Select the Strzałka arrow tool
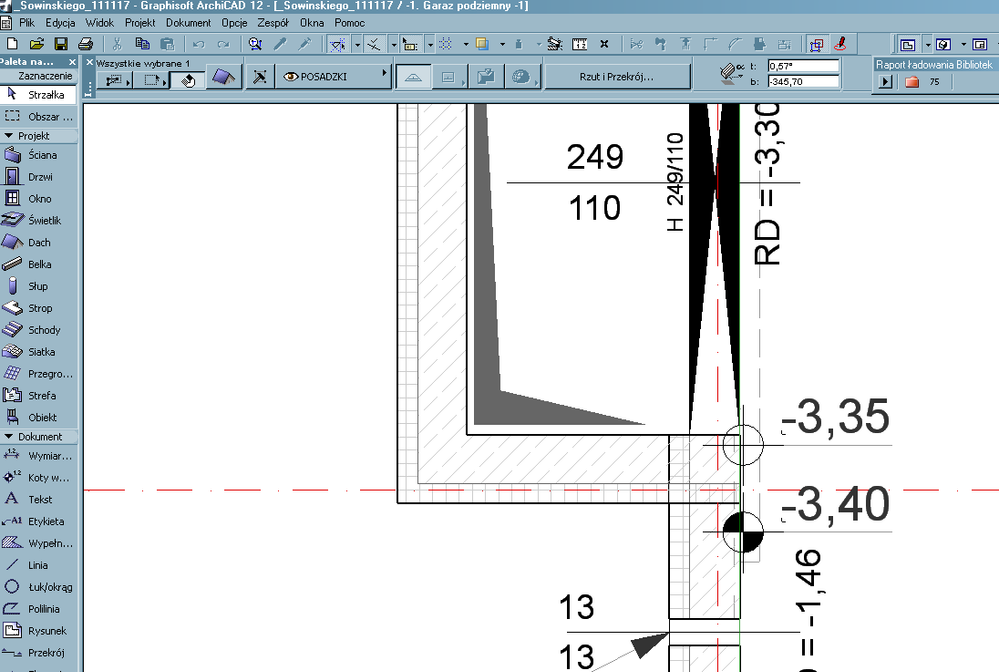Image resolution: width=999 pixels, height=672 pixels. [x=38, y=94]
